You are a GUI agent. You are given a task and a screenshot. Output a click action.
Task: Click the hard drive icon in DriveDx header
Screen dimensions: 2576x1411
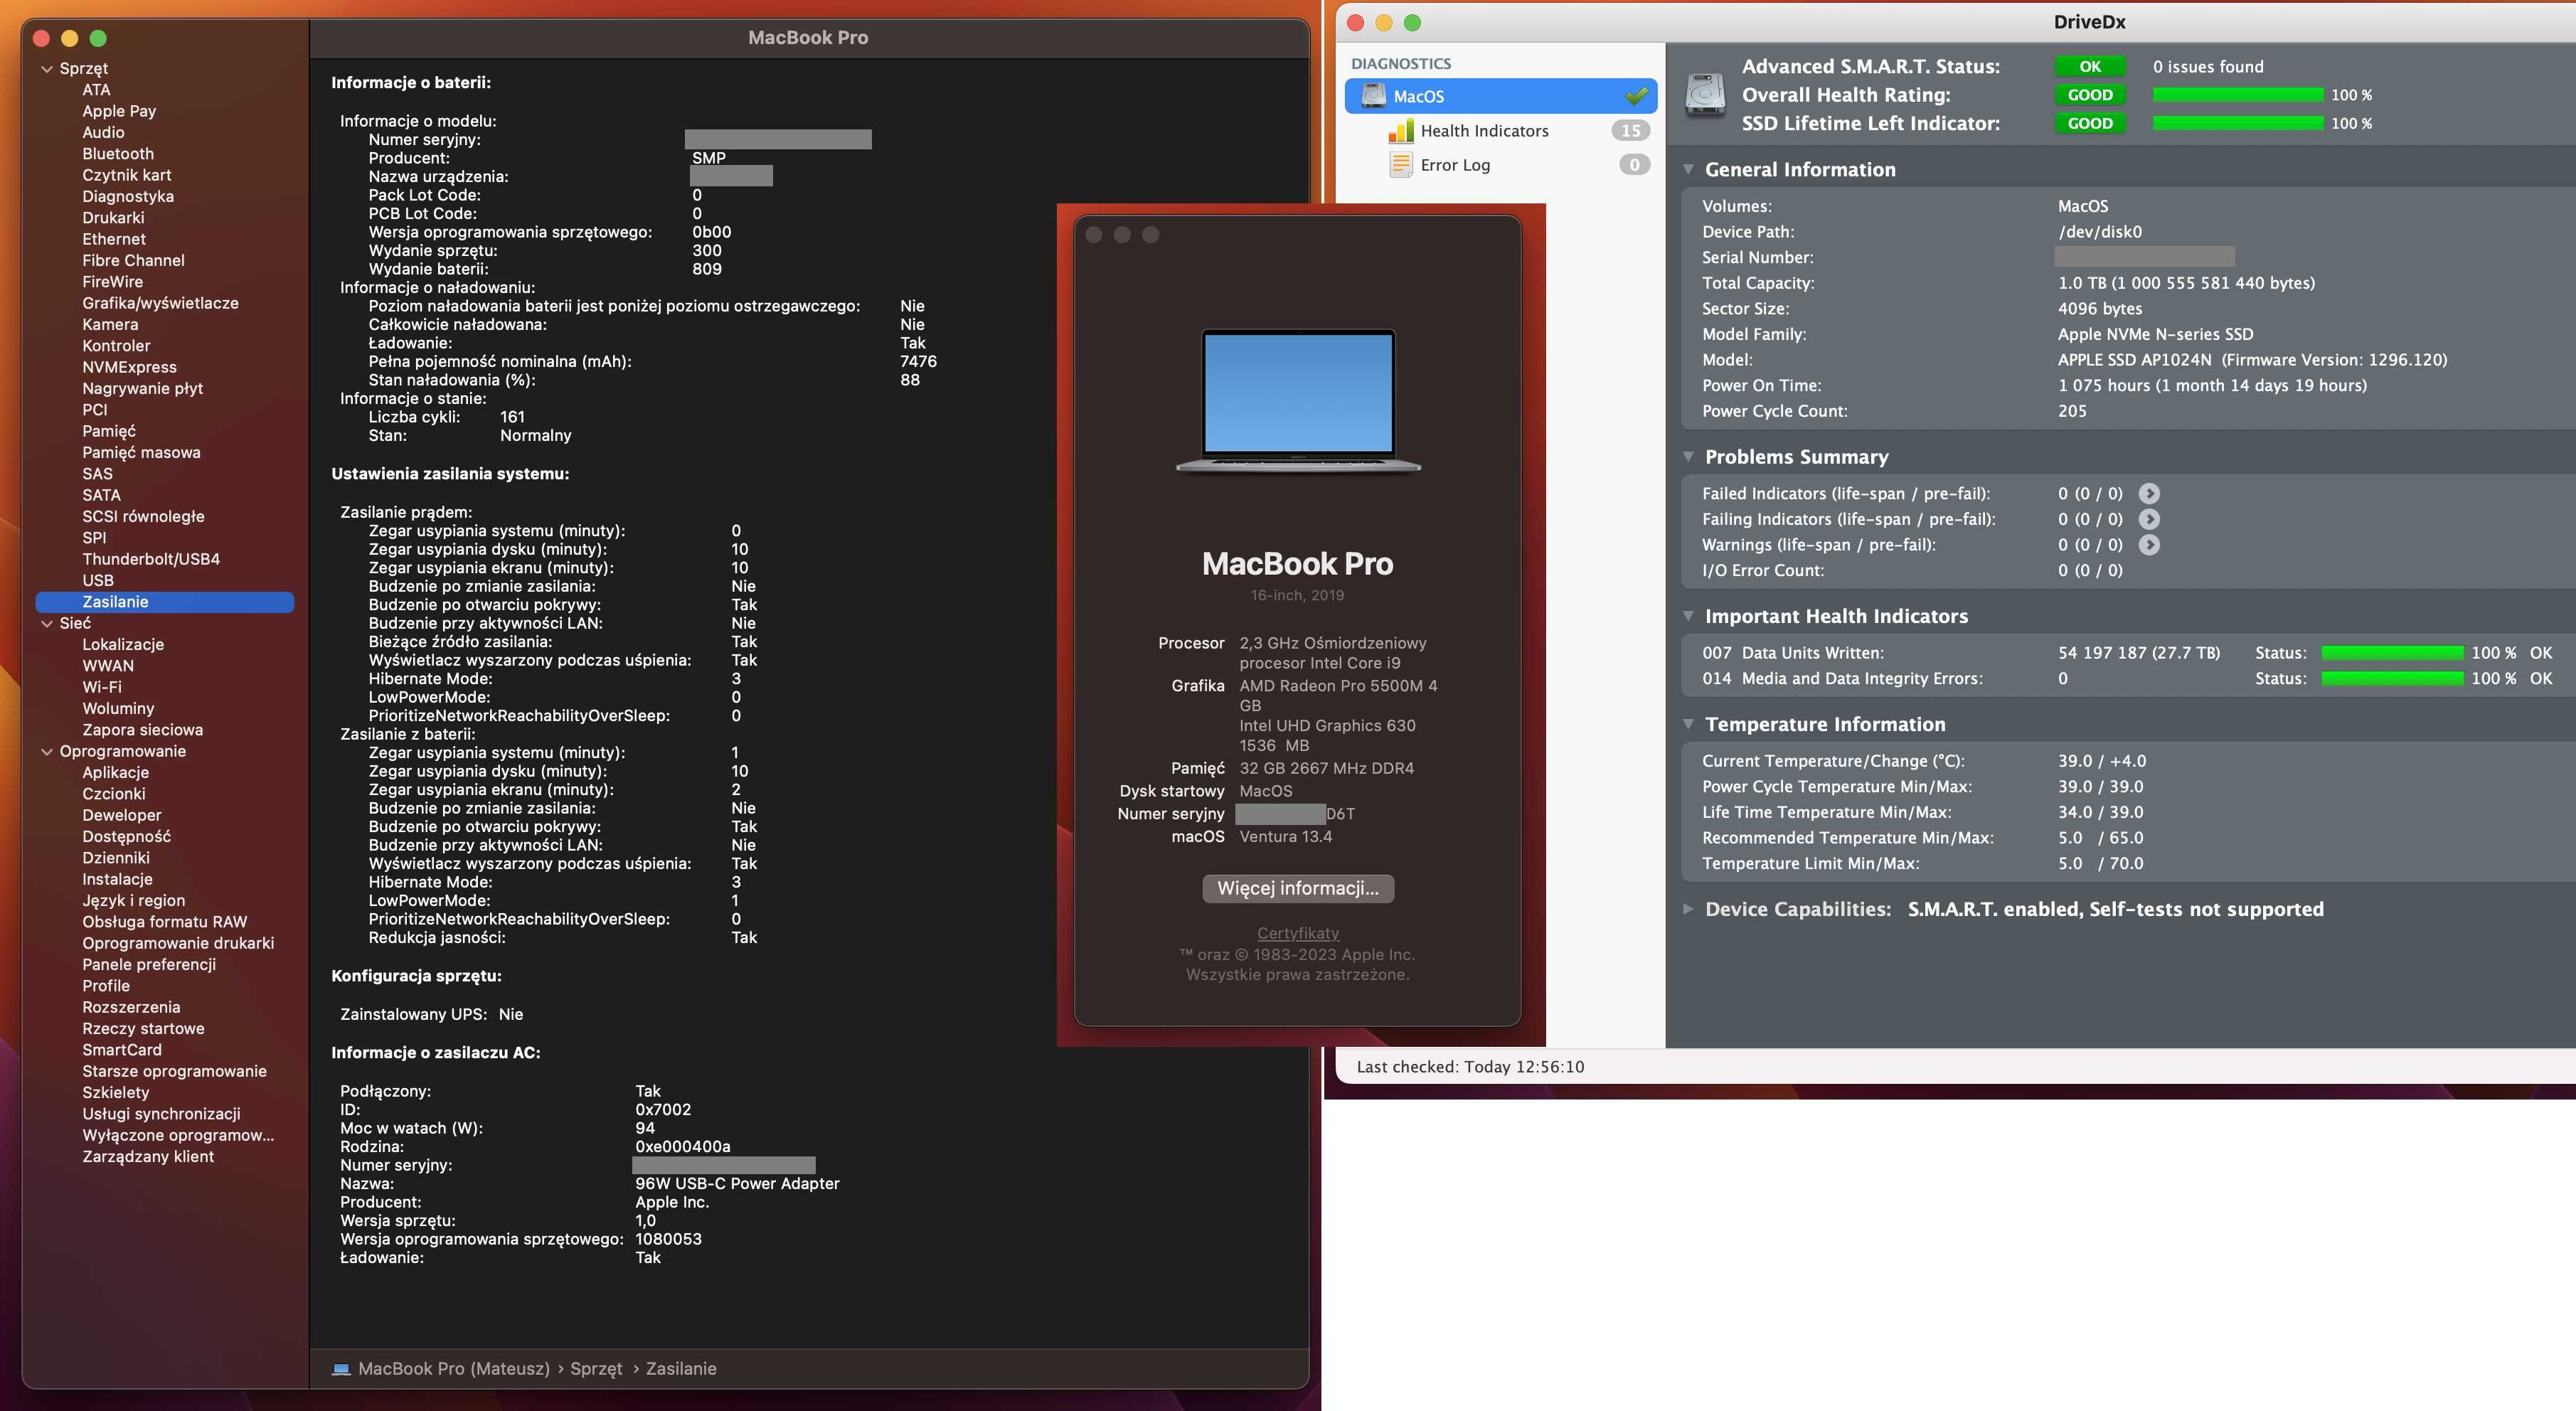[x=1705, y=95]
